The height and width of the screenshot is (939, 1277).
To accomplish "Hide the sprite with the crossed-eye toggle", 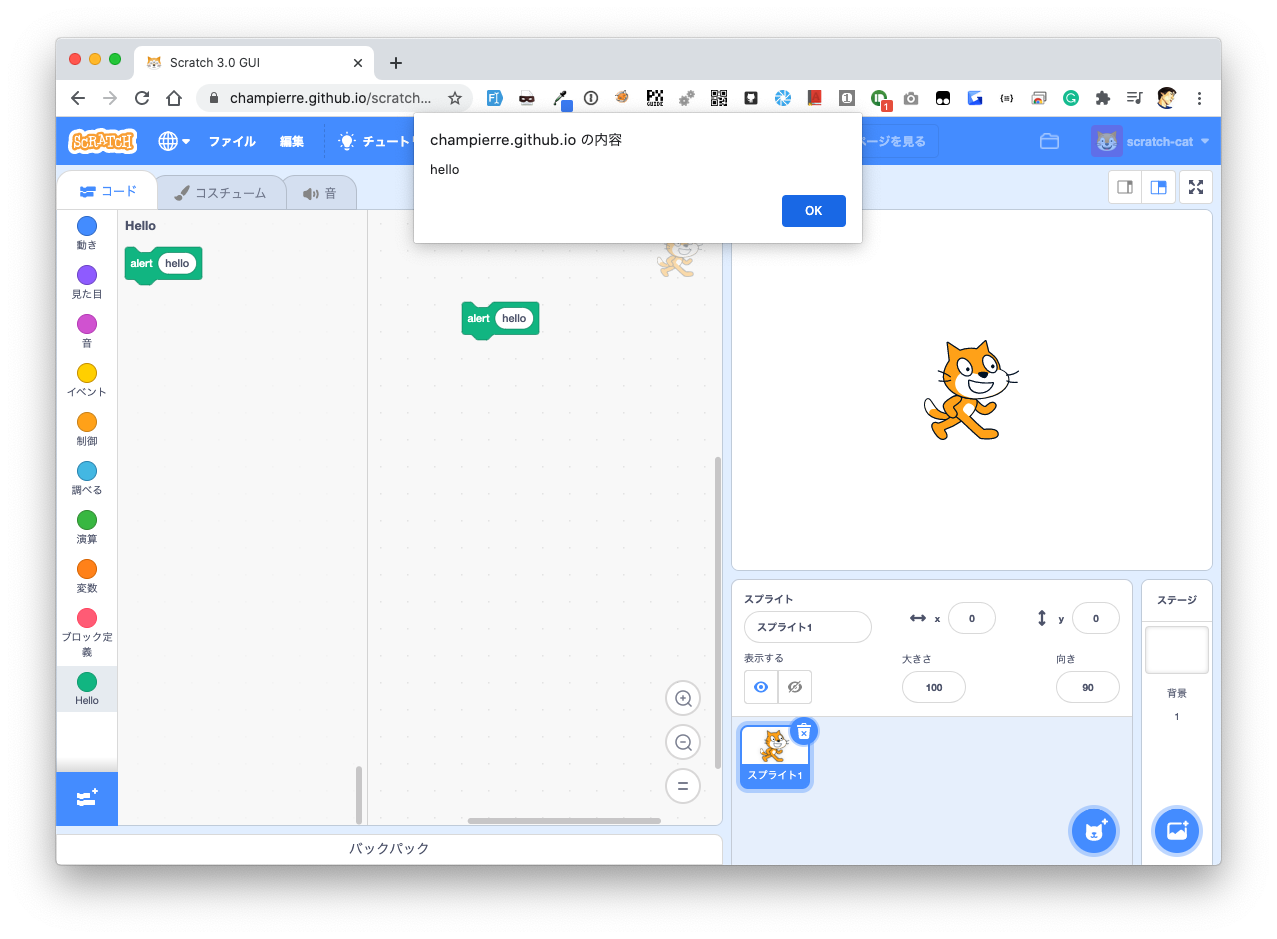I will (x=794, y=686).
